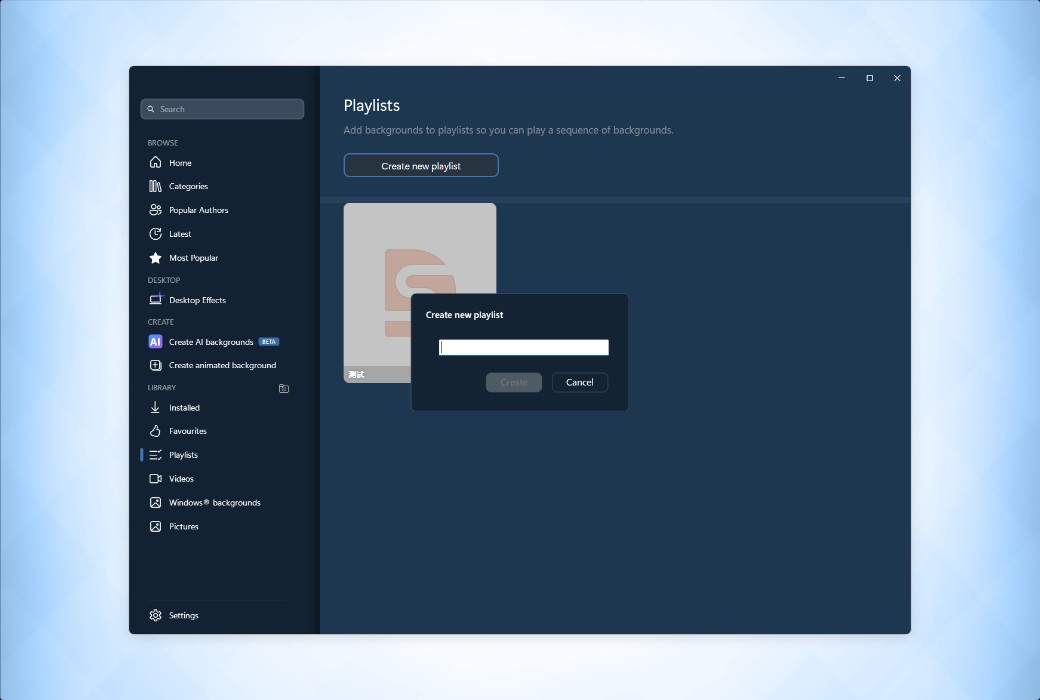Click the Most Popular star icon
Viewport: 1040px width, 700px height.
155,257
